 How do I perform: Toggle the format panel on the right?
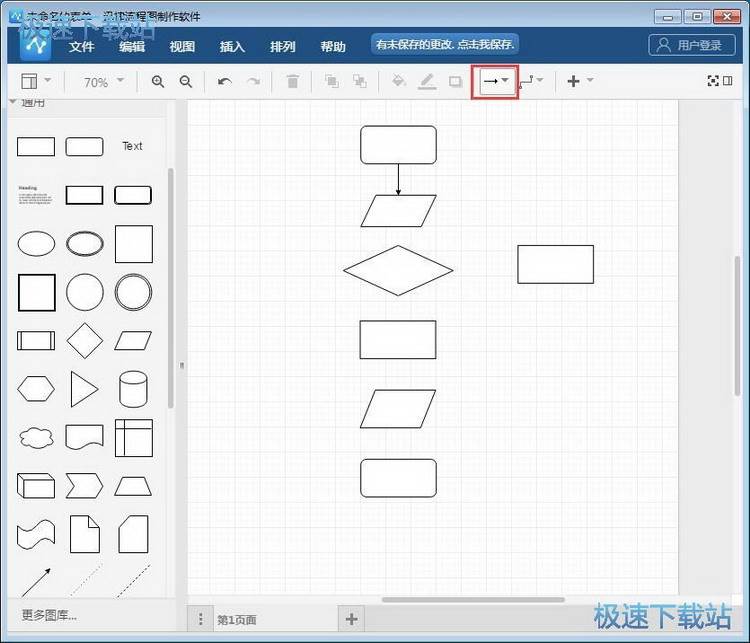pos(728,82)
